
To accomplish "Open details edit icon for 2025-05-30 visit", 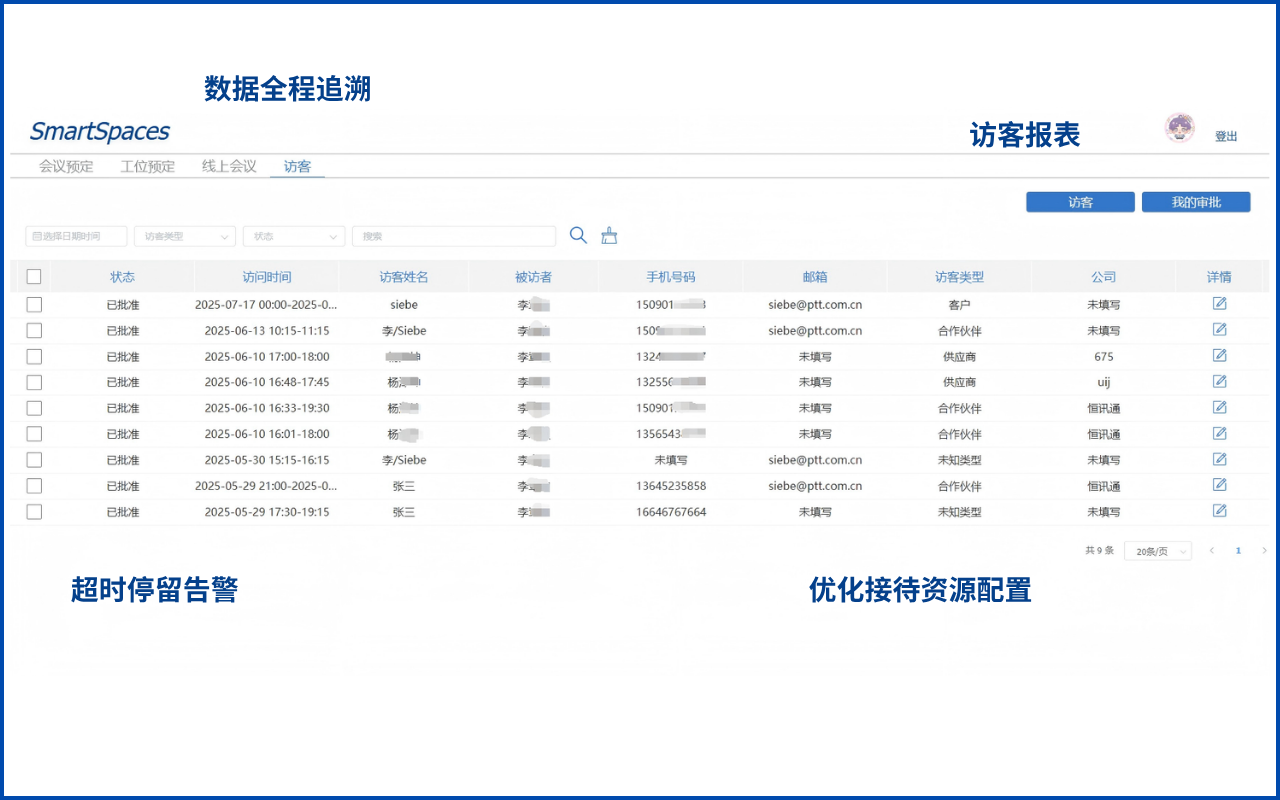I will 1219,459.
